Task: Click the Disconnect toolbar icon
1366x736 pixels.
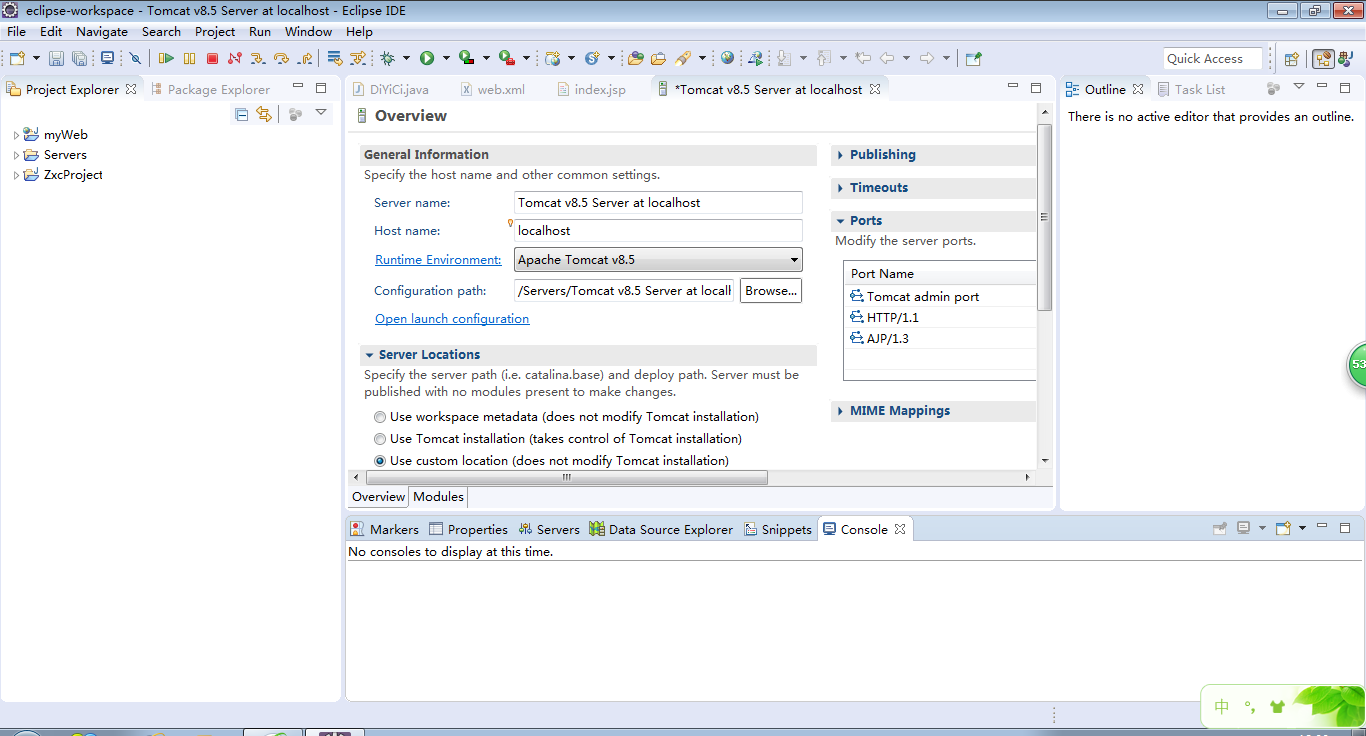Action: [235, 58]
